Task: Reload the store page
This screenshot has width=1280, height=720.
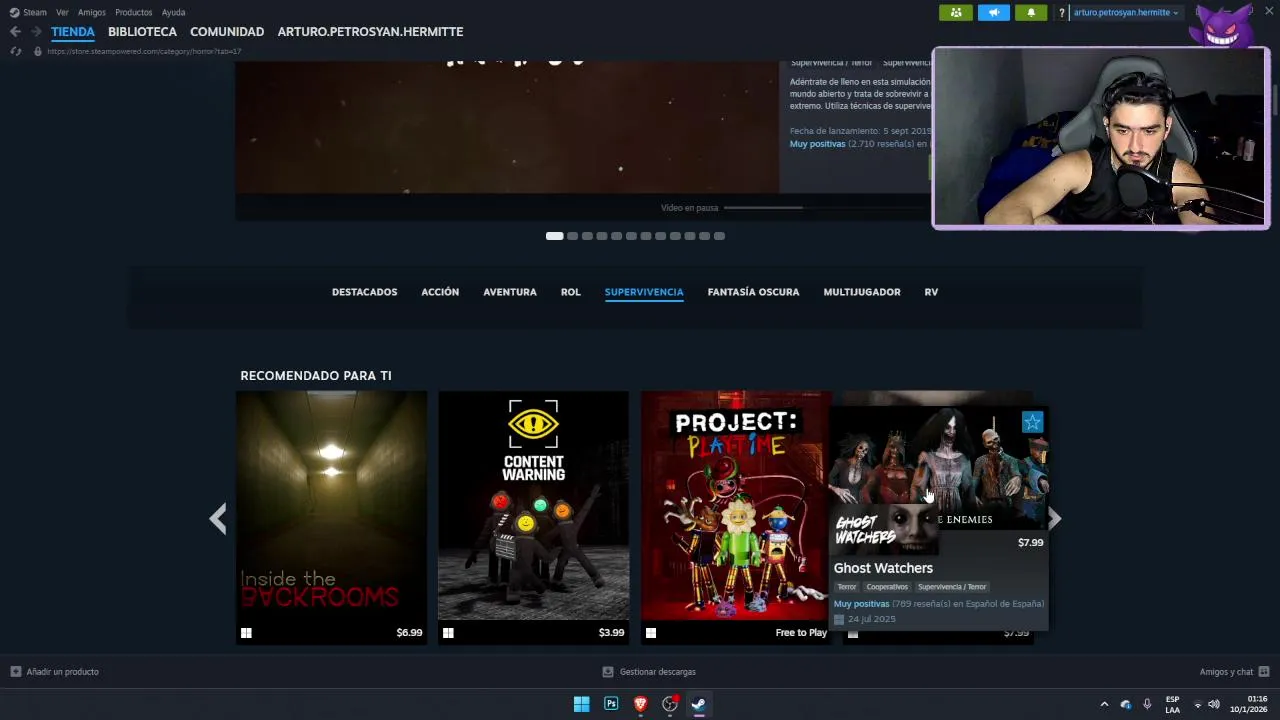Action: click(x=15, y=51)
